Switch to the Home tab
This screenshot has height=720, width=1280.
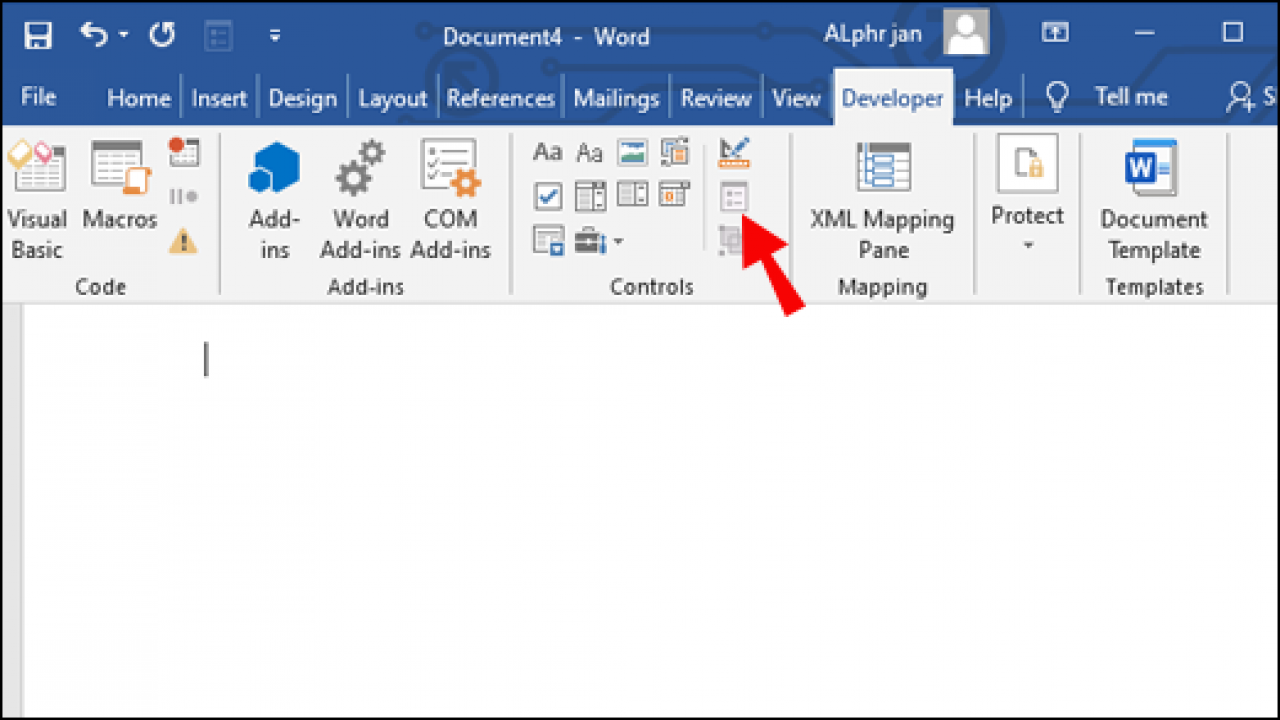138,97
